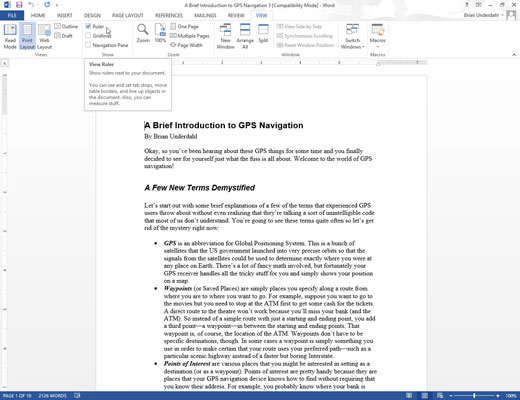Screen dimensions: 520x400
Task: Click the bold term Points of Interest
Action: [187, 364]
